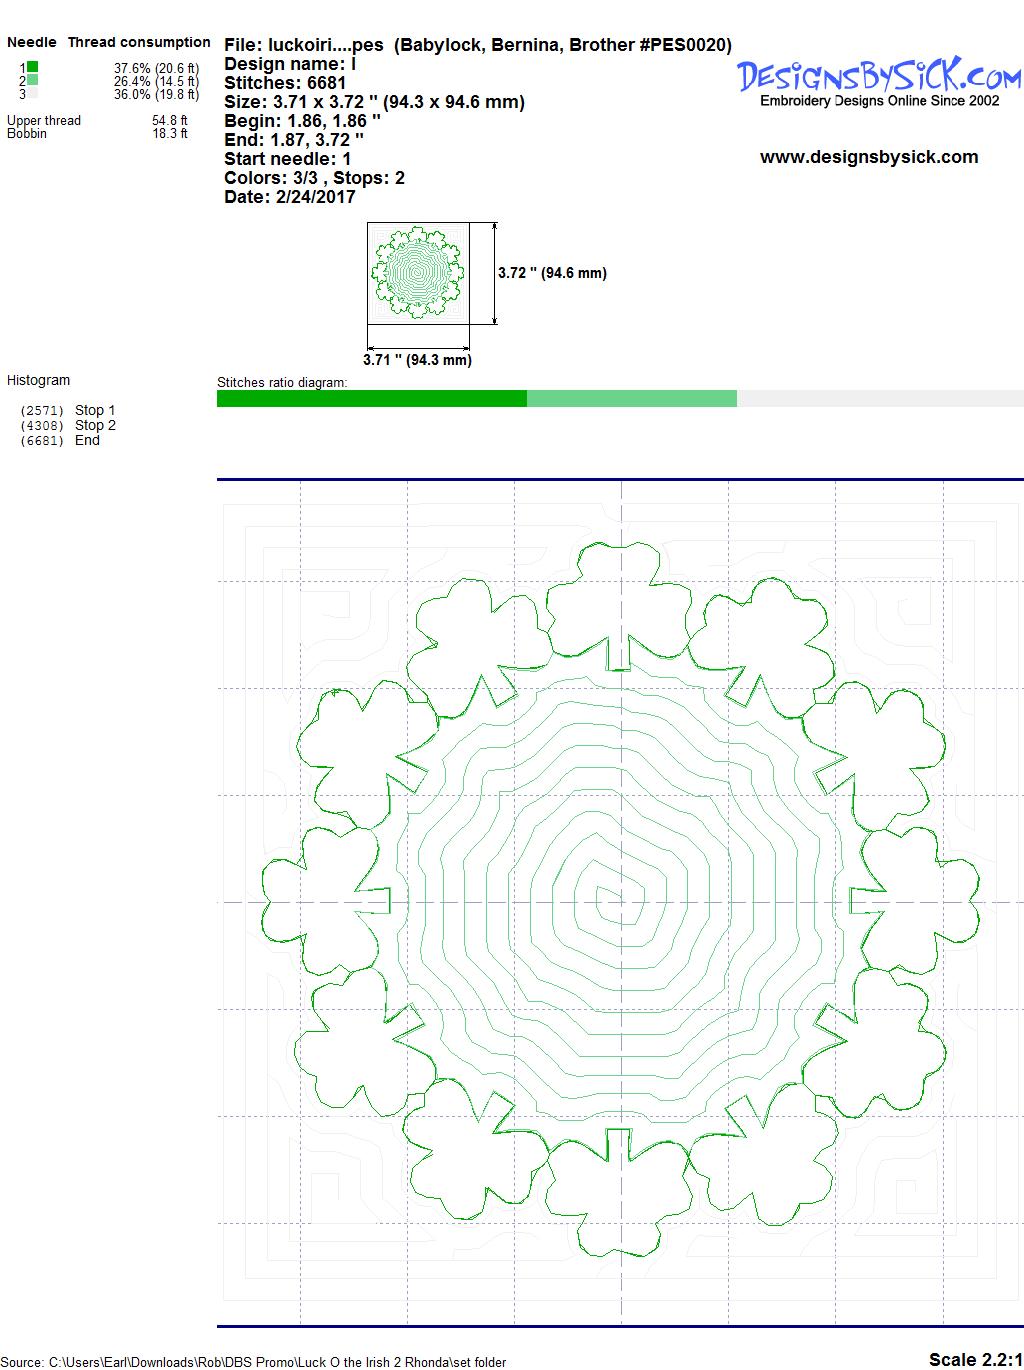Select the needle 3 white thread swatch

tap(32, 93)
